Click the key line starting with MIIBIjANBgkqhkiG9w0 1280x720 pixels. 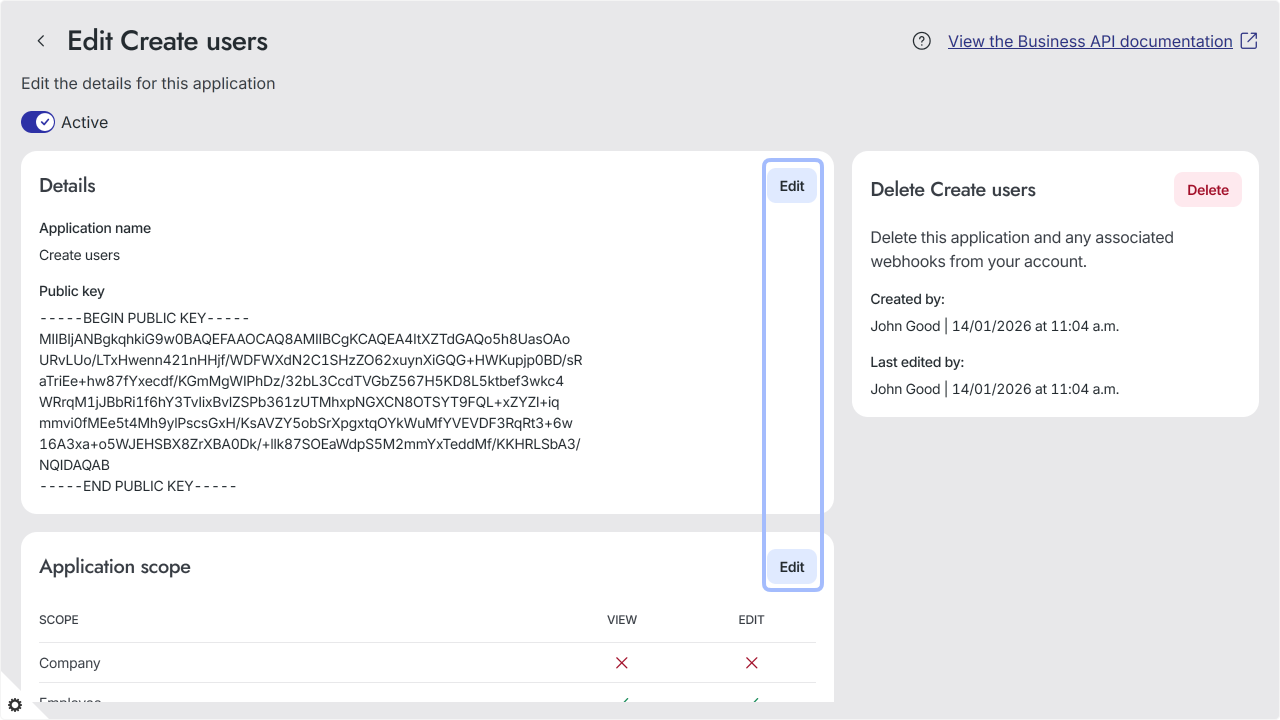305,339
